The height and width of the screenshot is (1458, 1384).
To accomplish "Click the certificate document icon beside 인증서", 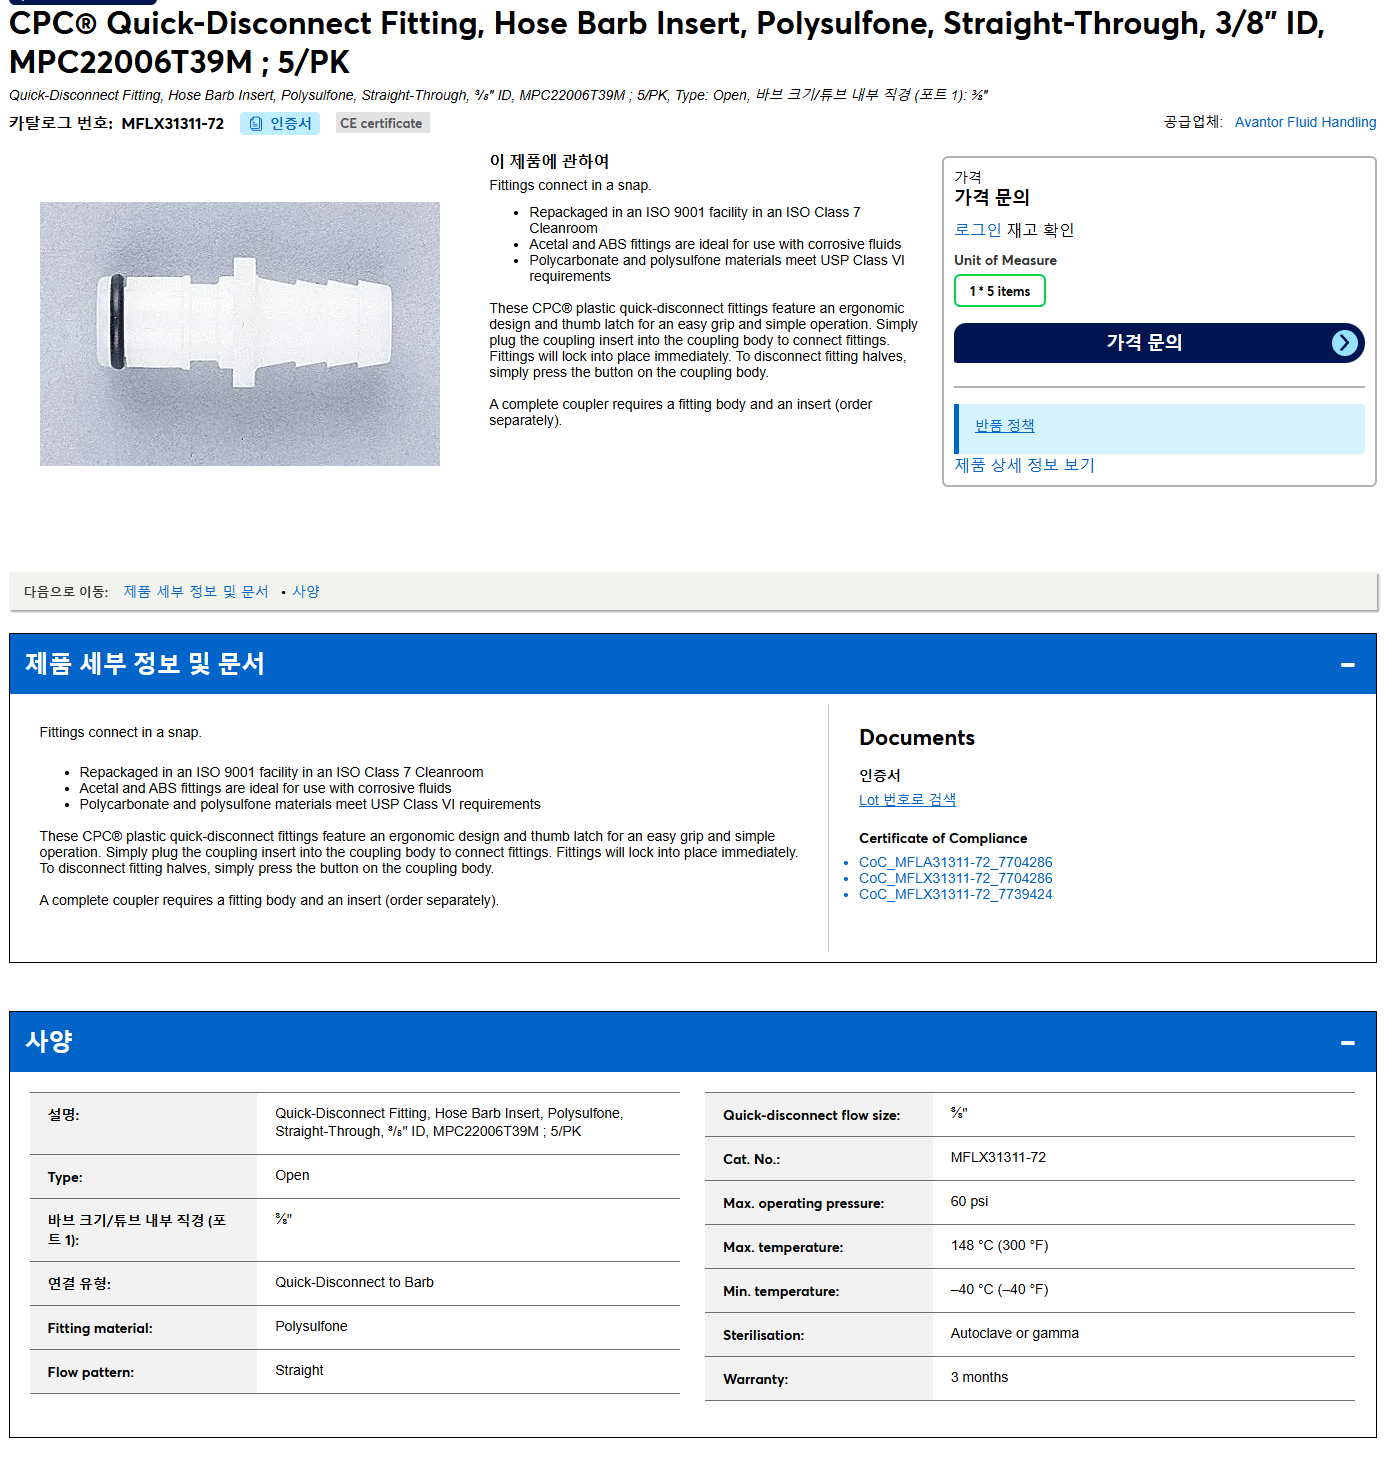I will pos(256,124).
